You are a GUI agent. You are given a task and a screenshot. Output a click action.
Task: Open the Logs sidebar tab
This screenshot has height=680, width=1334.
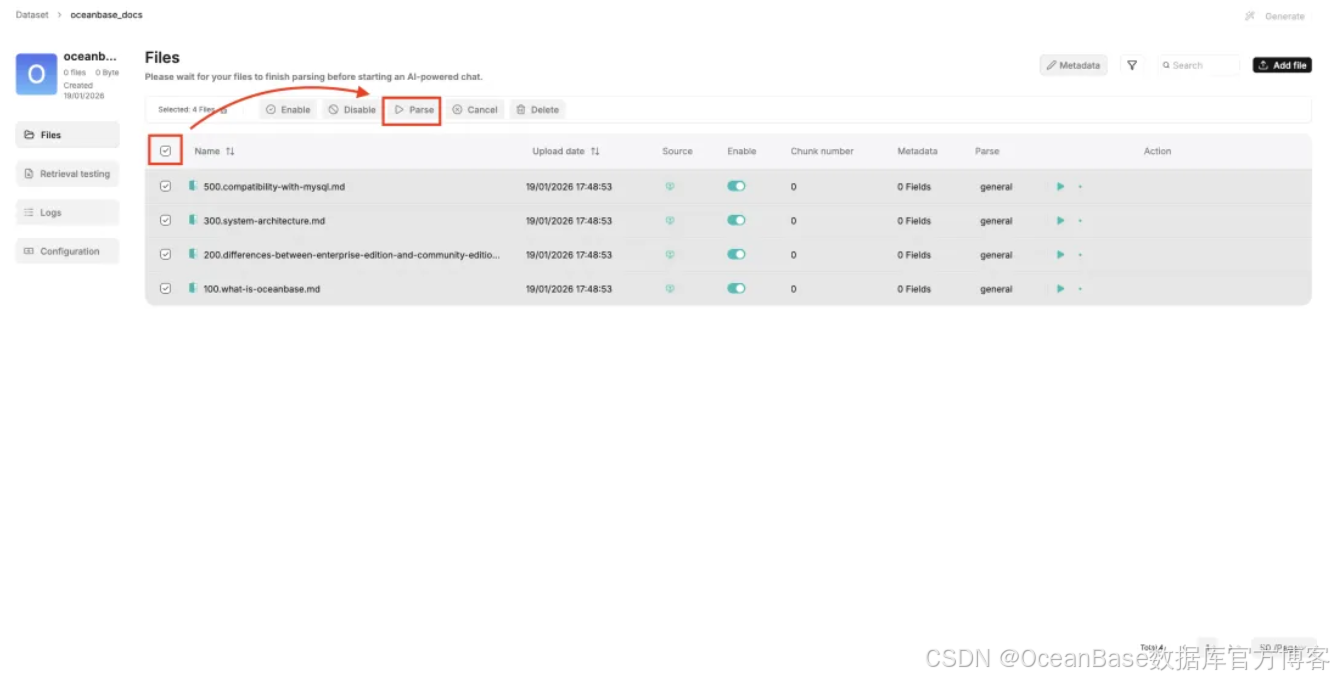click(67, 213)
